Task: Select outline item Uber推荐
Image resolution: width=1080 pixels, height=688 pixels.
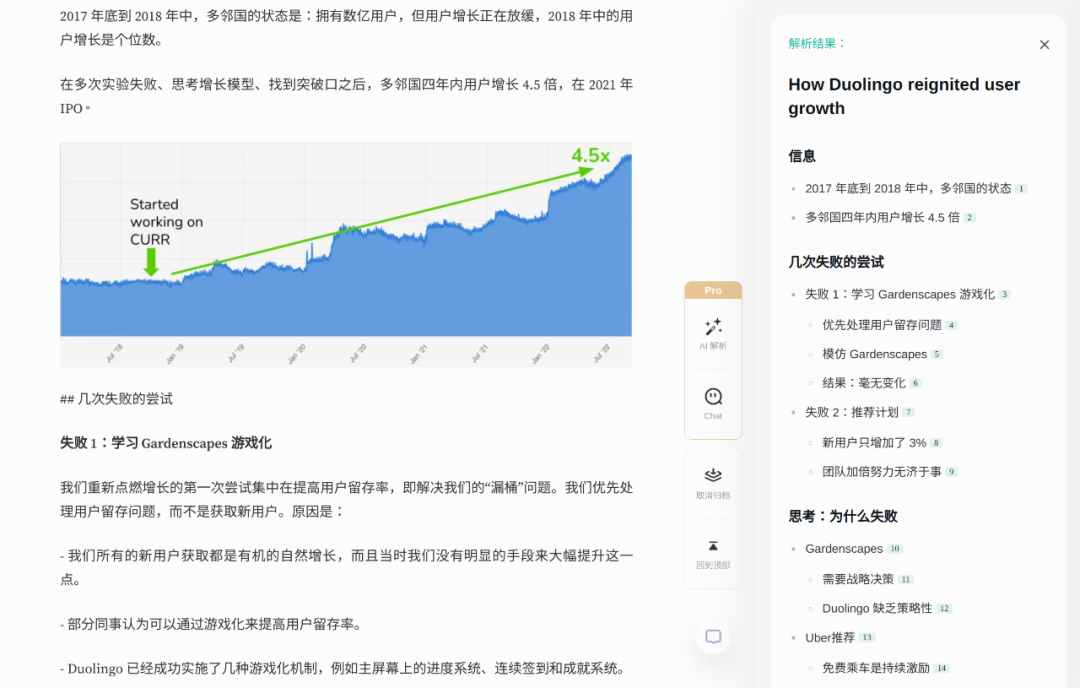Action: click(829, 638)
